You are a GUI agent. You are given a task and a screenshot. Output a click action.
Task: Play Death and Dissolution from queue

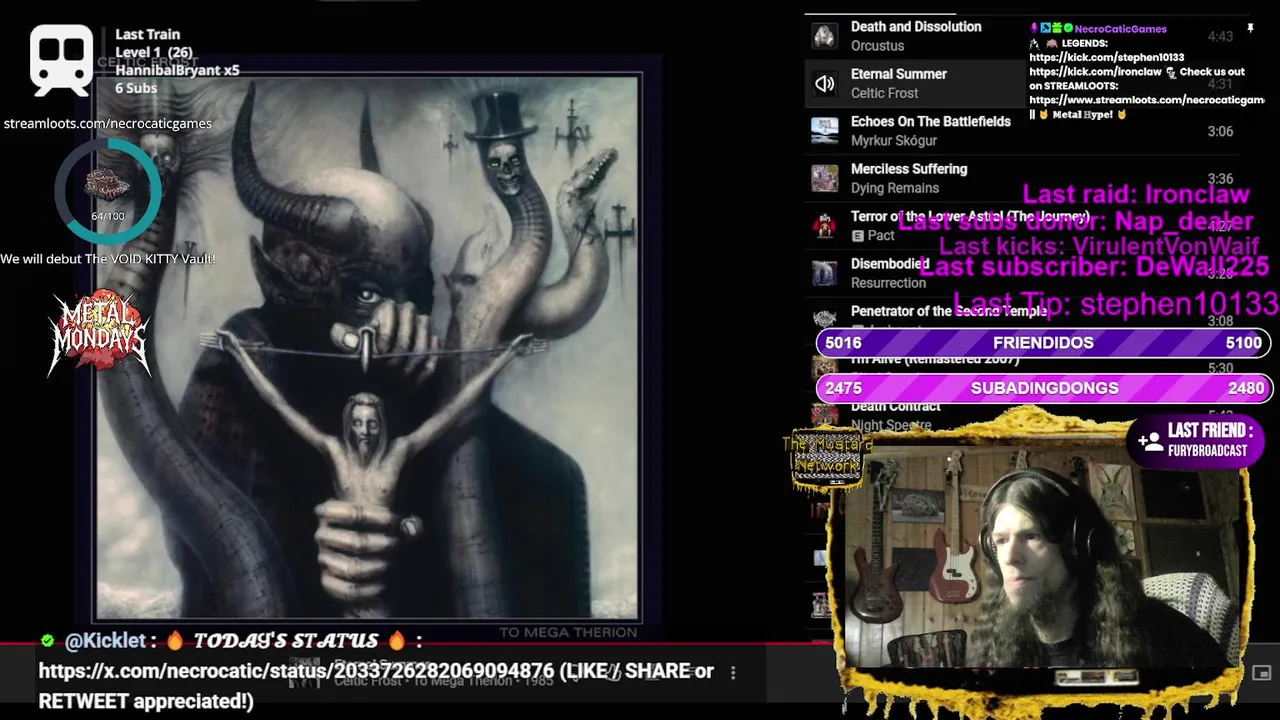916,27
